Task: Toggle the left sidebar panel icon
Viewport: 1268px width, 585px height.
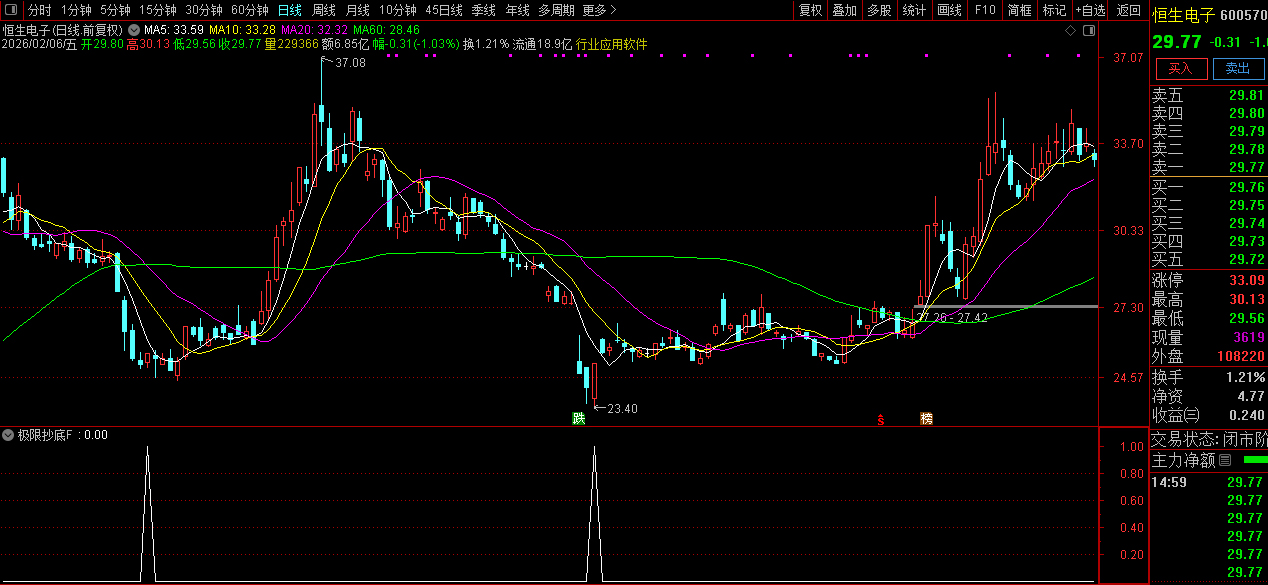Action: tap(13, 10)
